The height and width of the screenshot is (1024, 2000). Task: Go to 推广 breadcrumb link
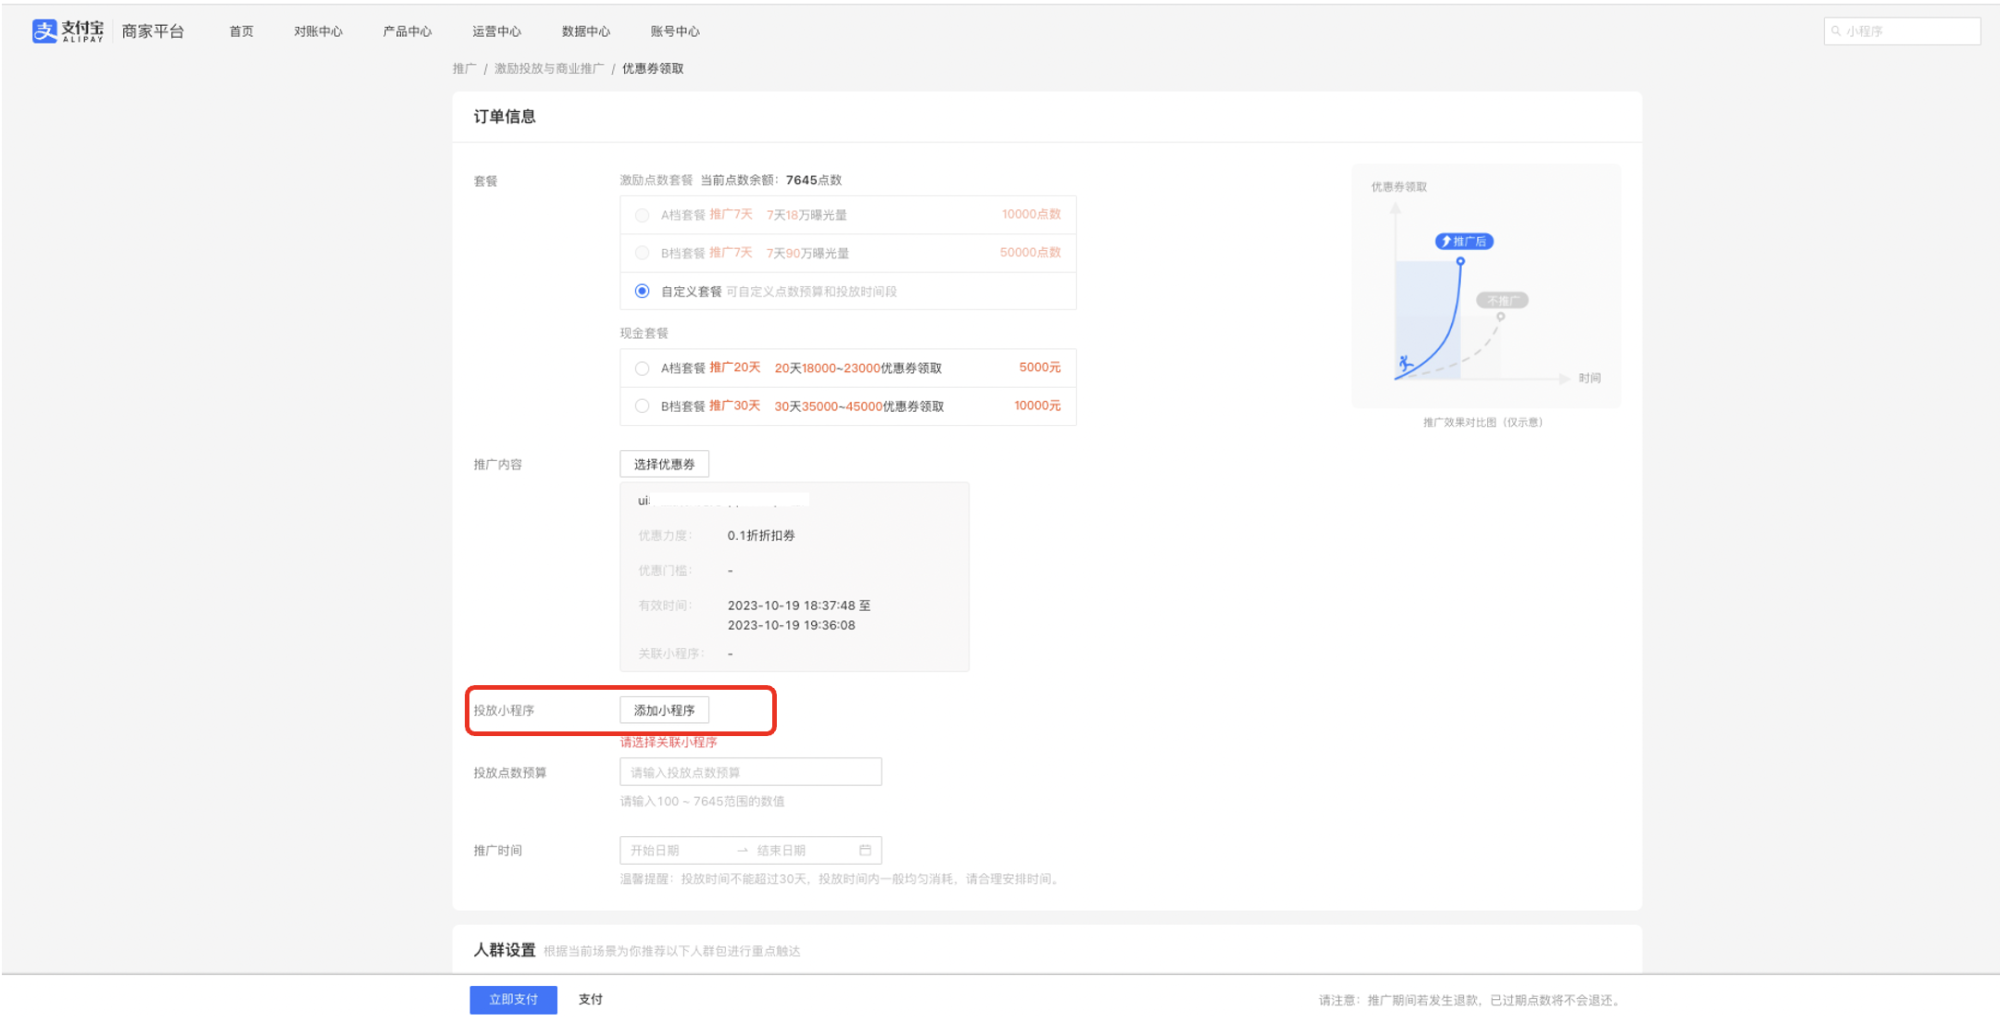[x=464, y=69]
